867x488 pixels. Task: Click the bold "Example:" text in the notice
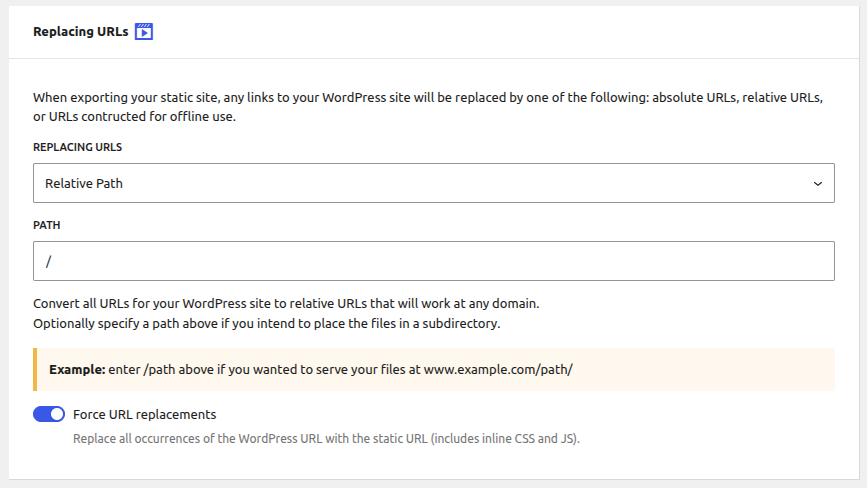tap(77, 369)
